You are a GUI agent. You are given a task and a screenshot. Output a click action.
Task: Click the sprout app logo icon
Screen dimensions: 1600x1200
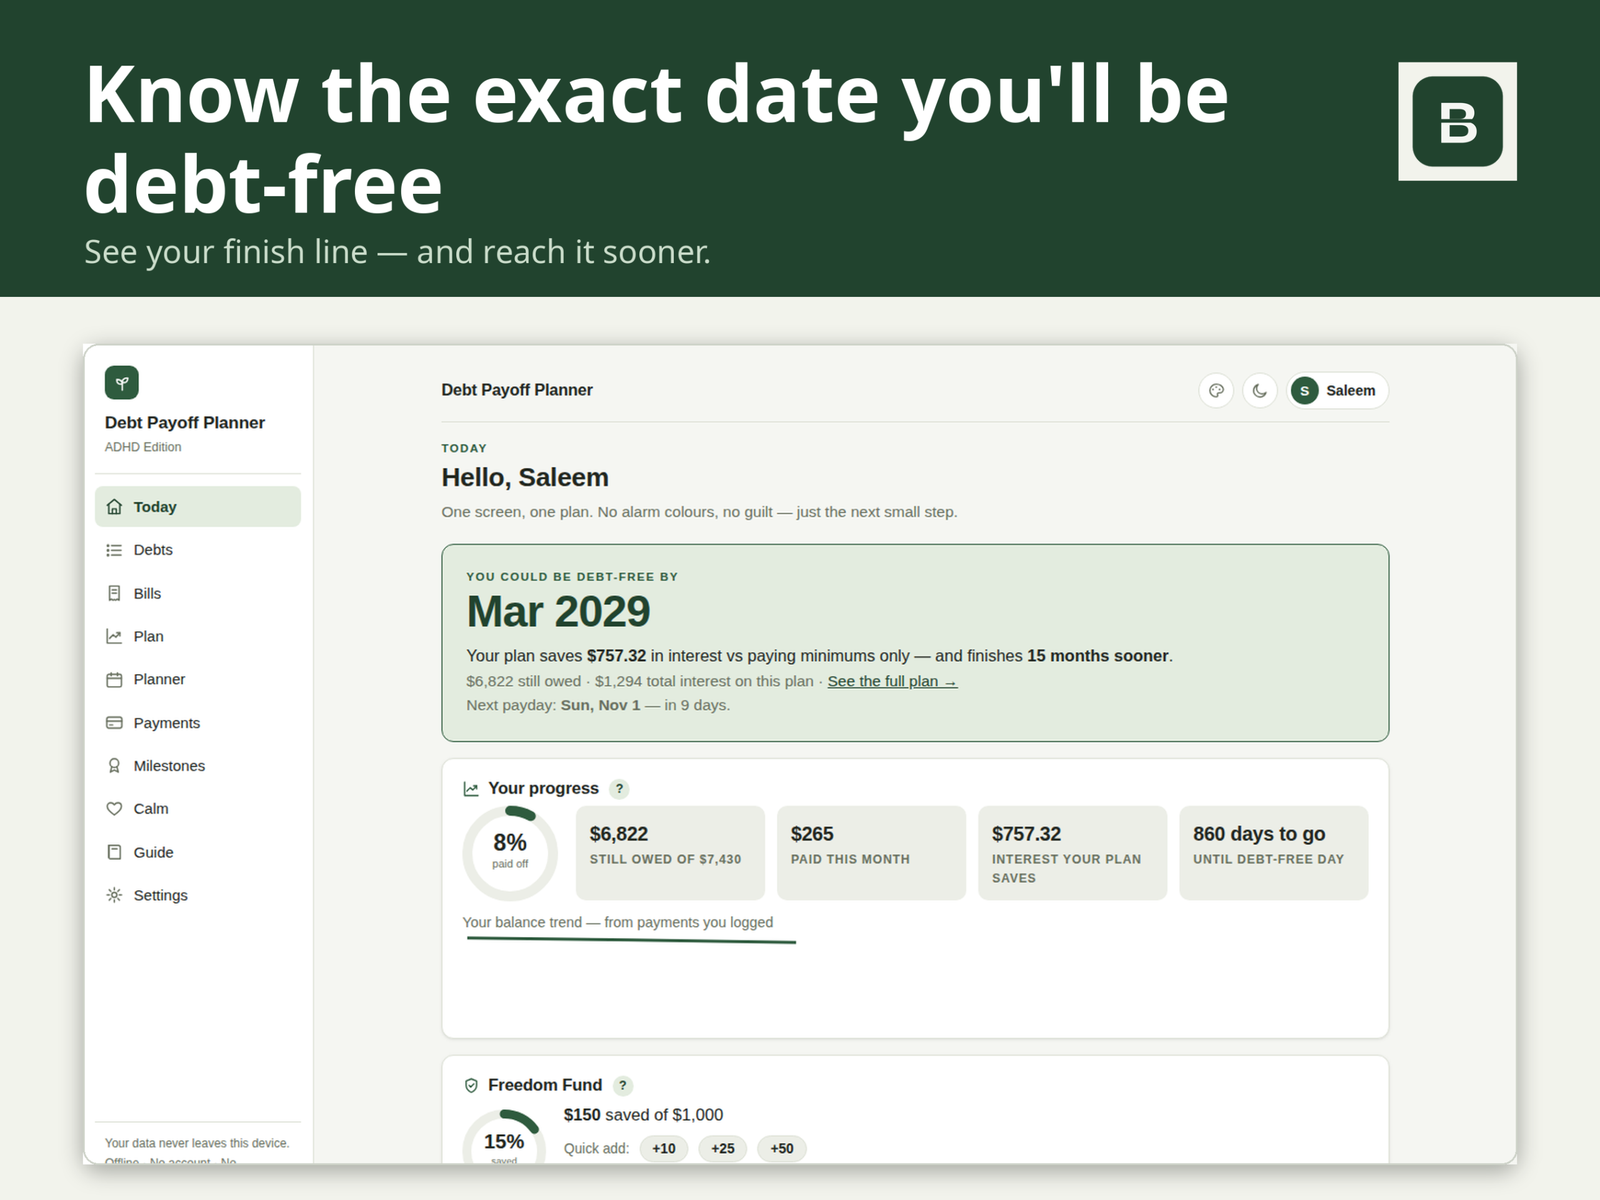[122, 383]
